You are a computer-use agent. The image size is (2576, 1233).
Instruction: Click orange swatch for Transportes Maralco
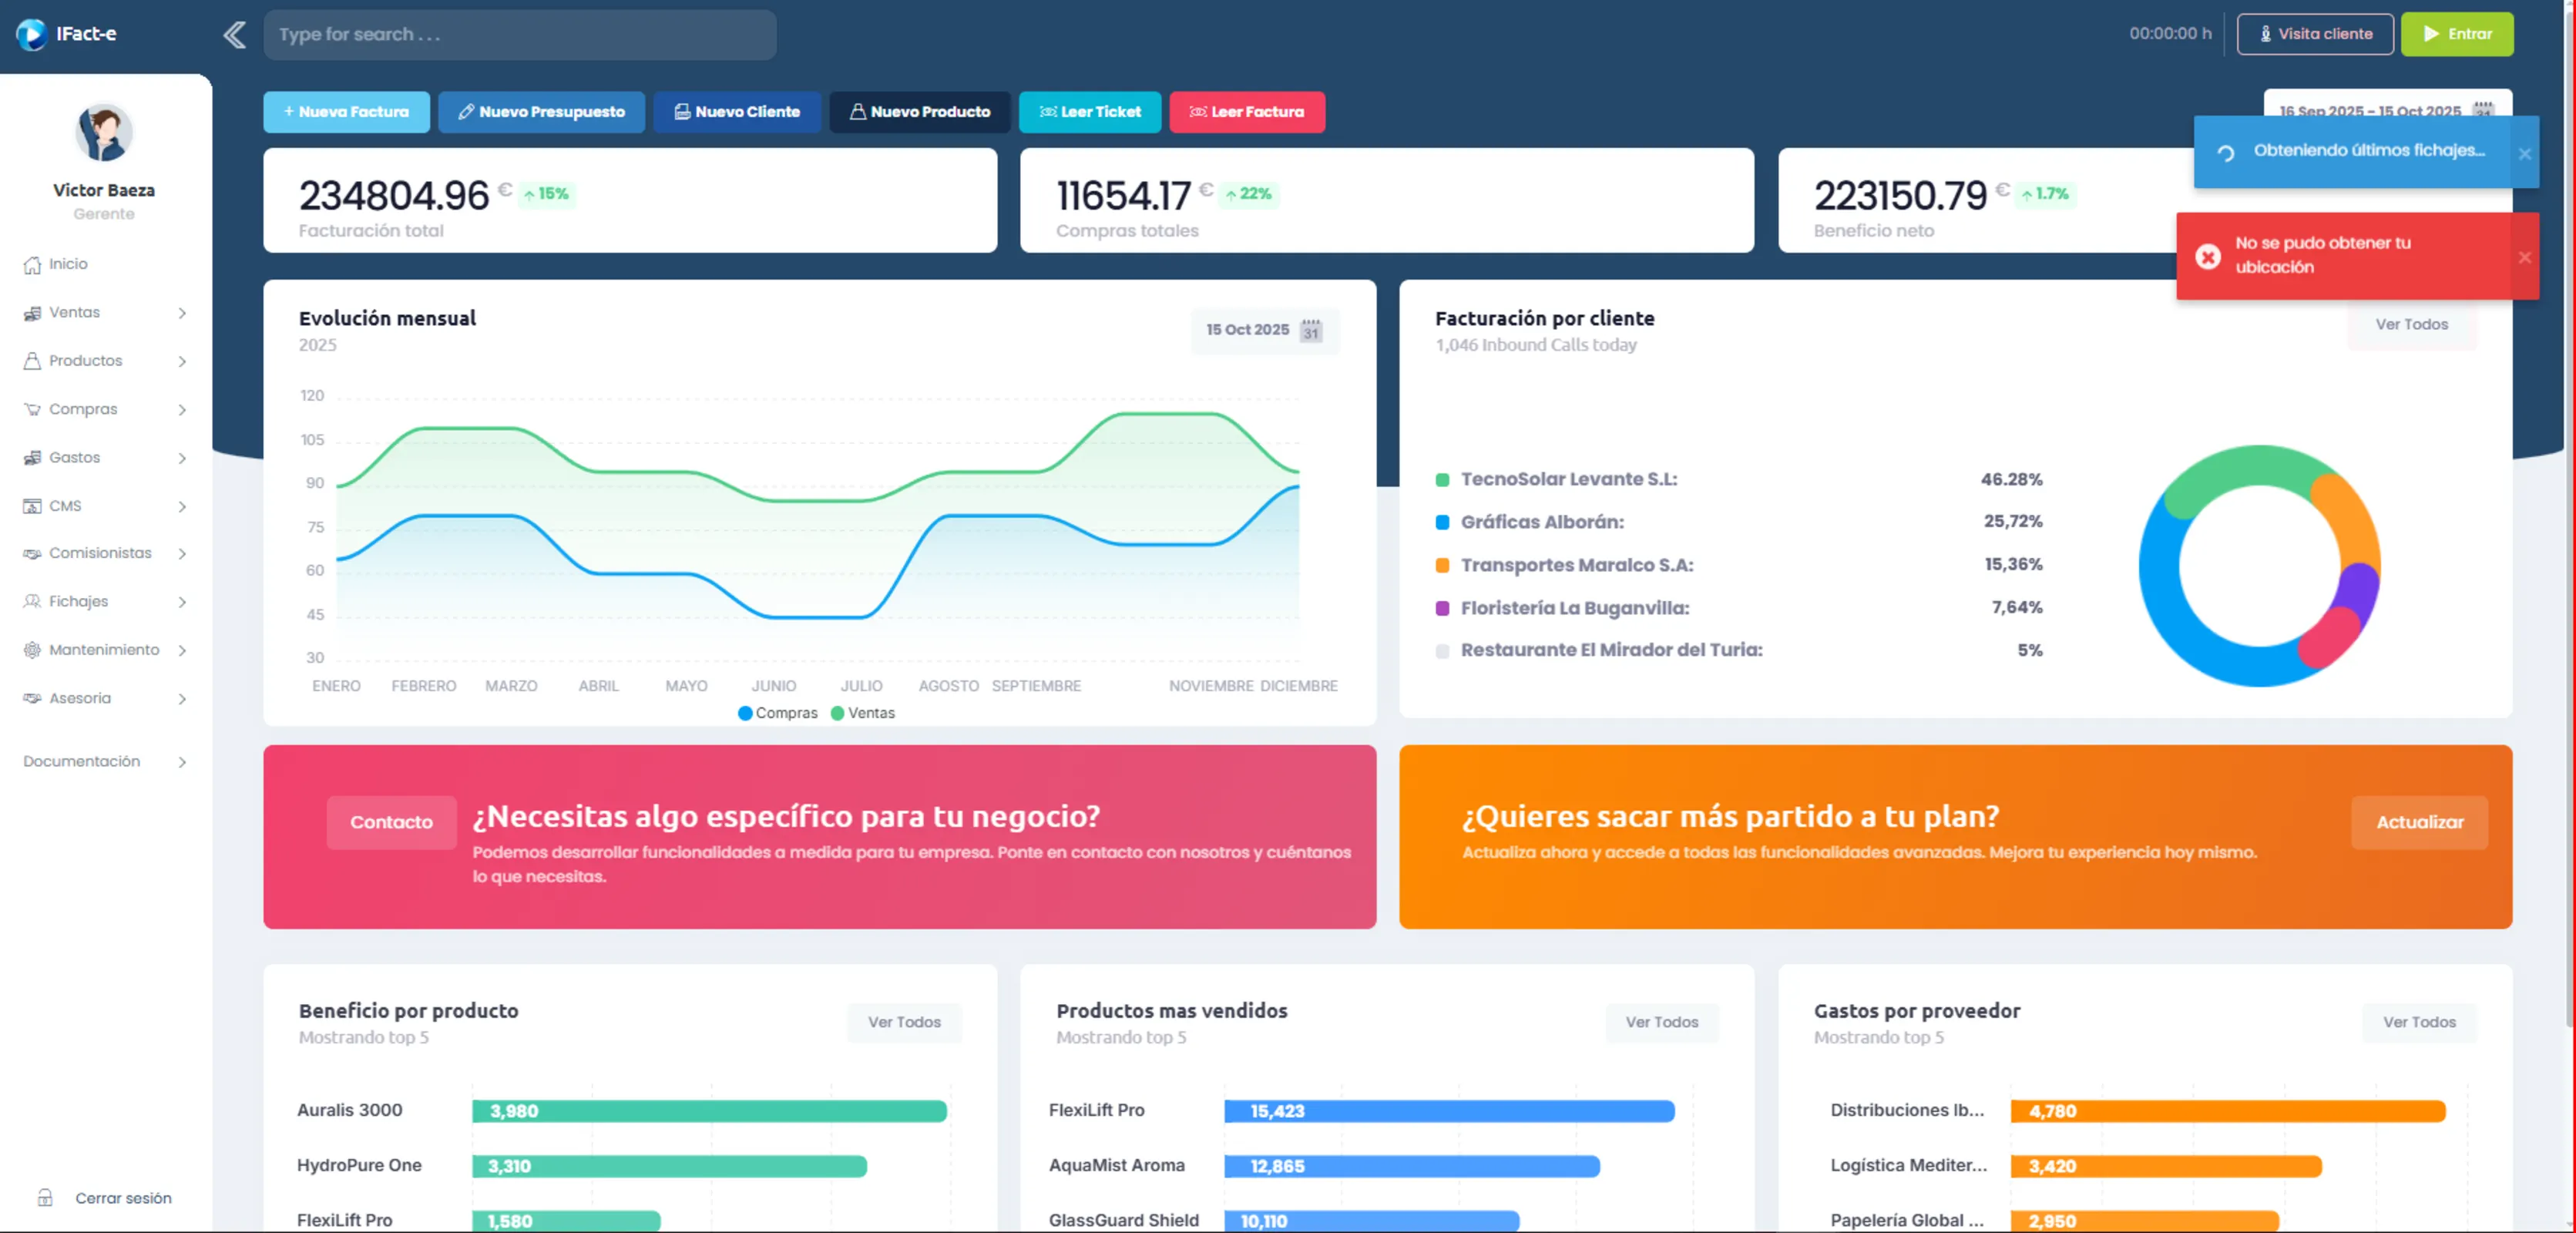pyautogui.click(x=1442, y=566)
